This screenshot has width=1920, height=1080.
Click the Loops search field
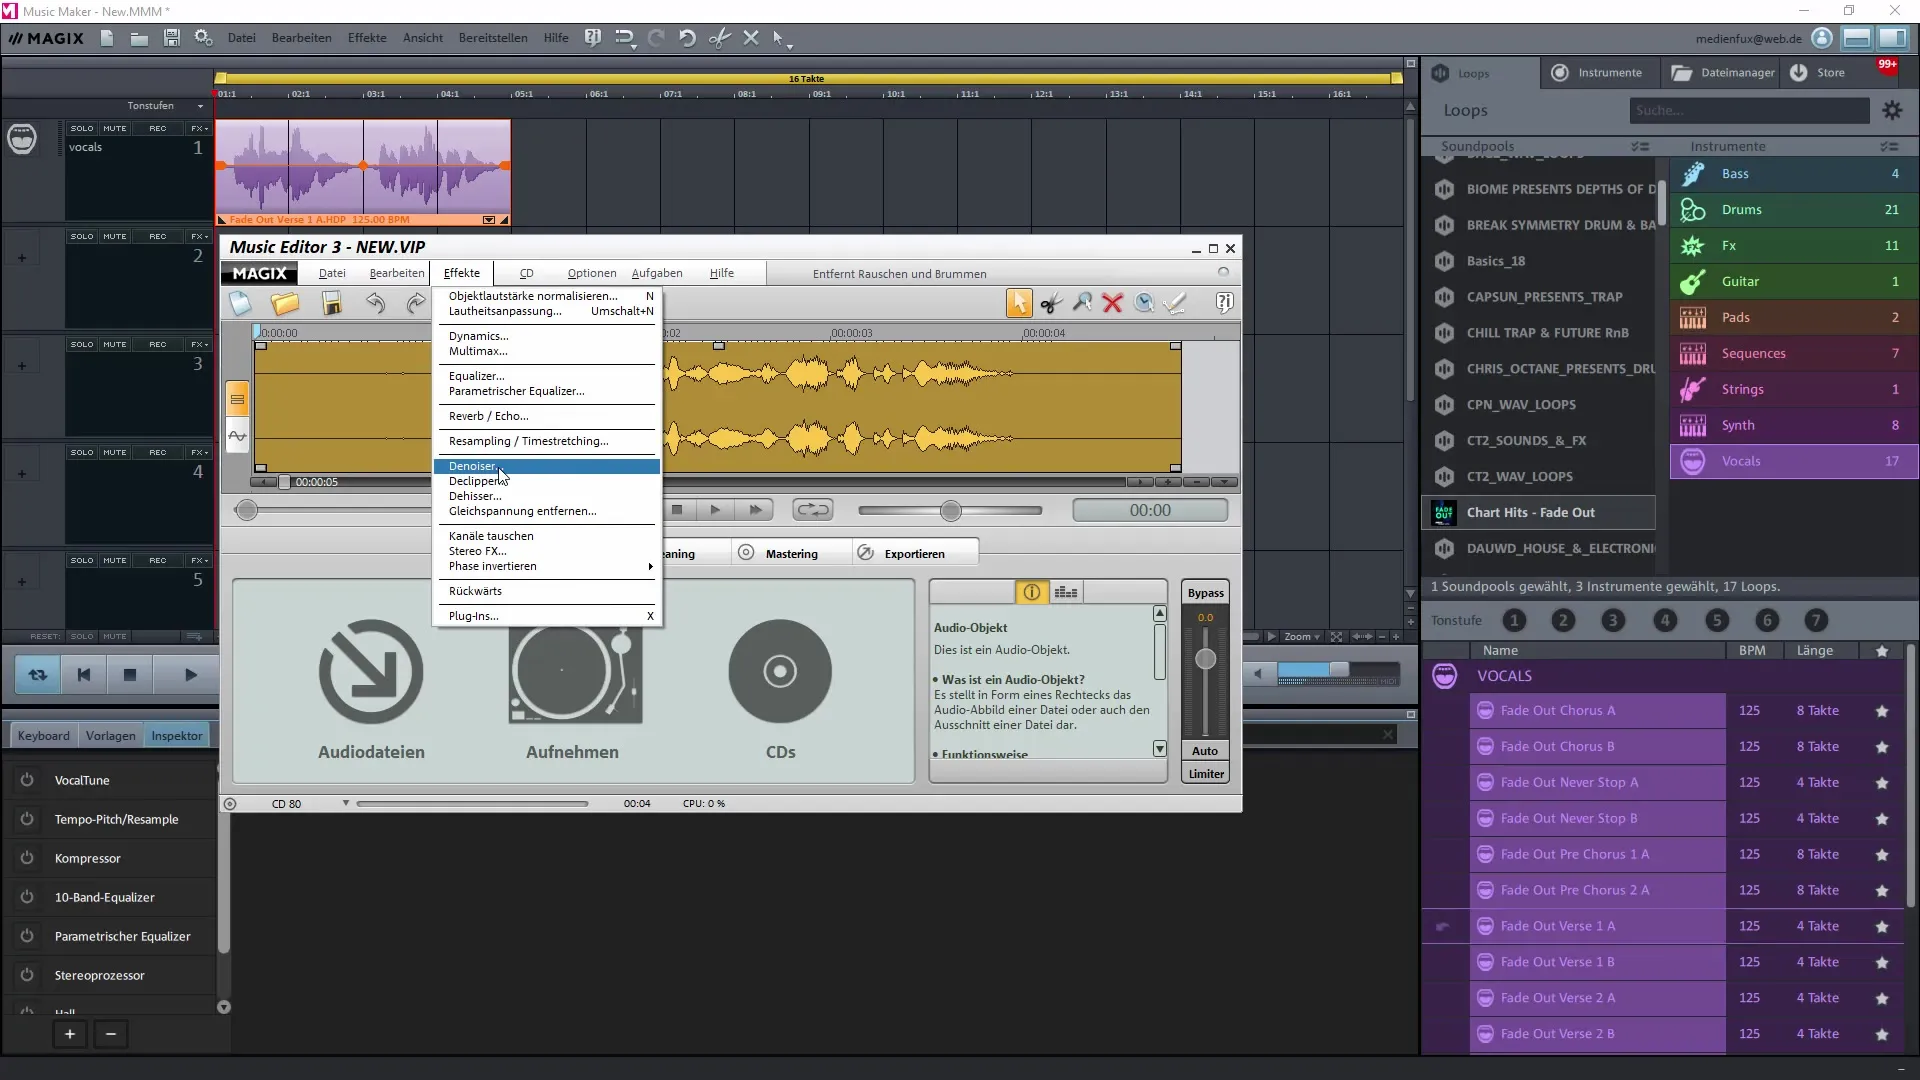(x=1749, y=111)
